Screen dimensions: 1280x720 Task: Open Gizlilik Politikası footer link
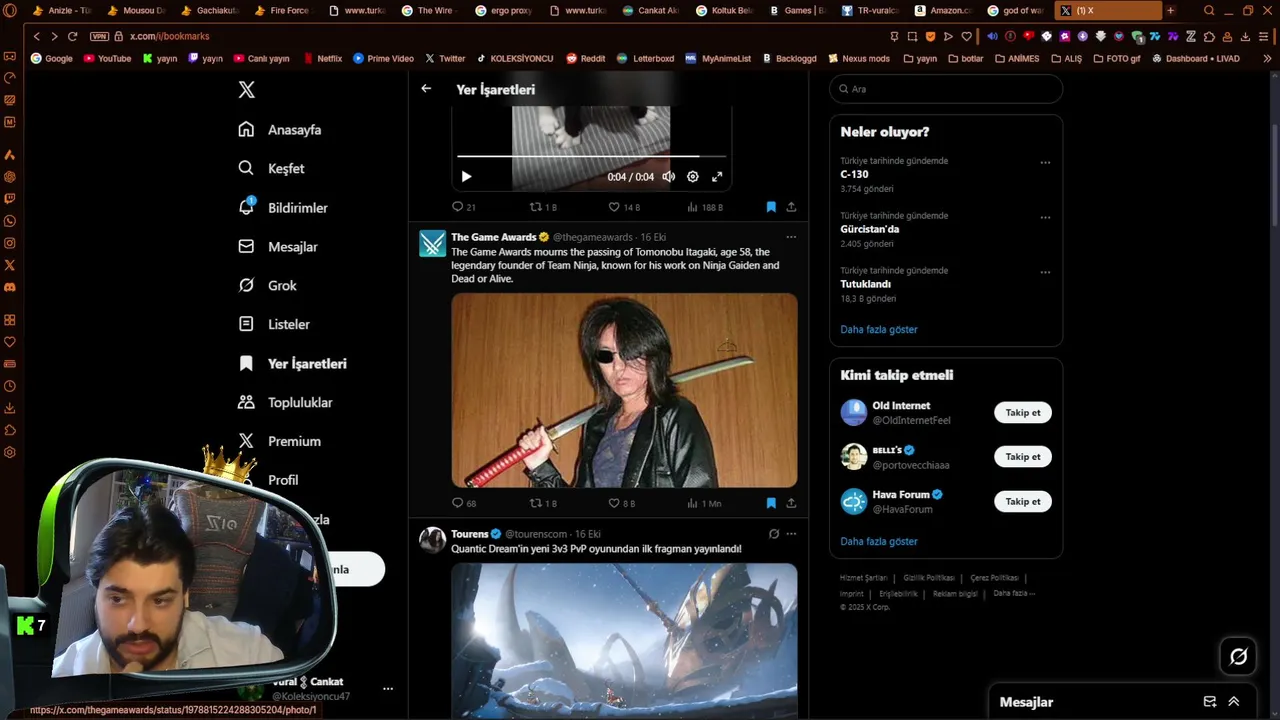(x=929, y=578)
